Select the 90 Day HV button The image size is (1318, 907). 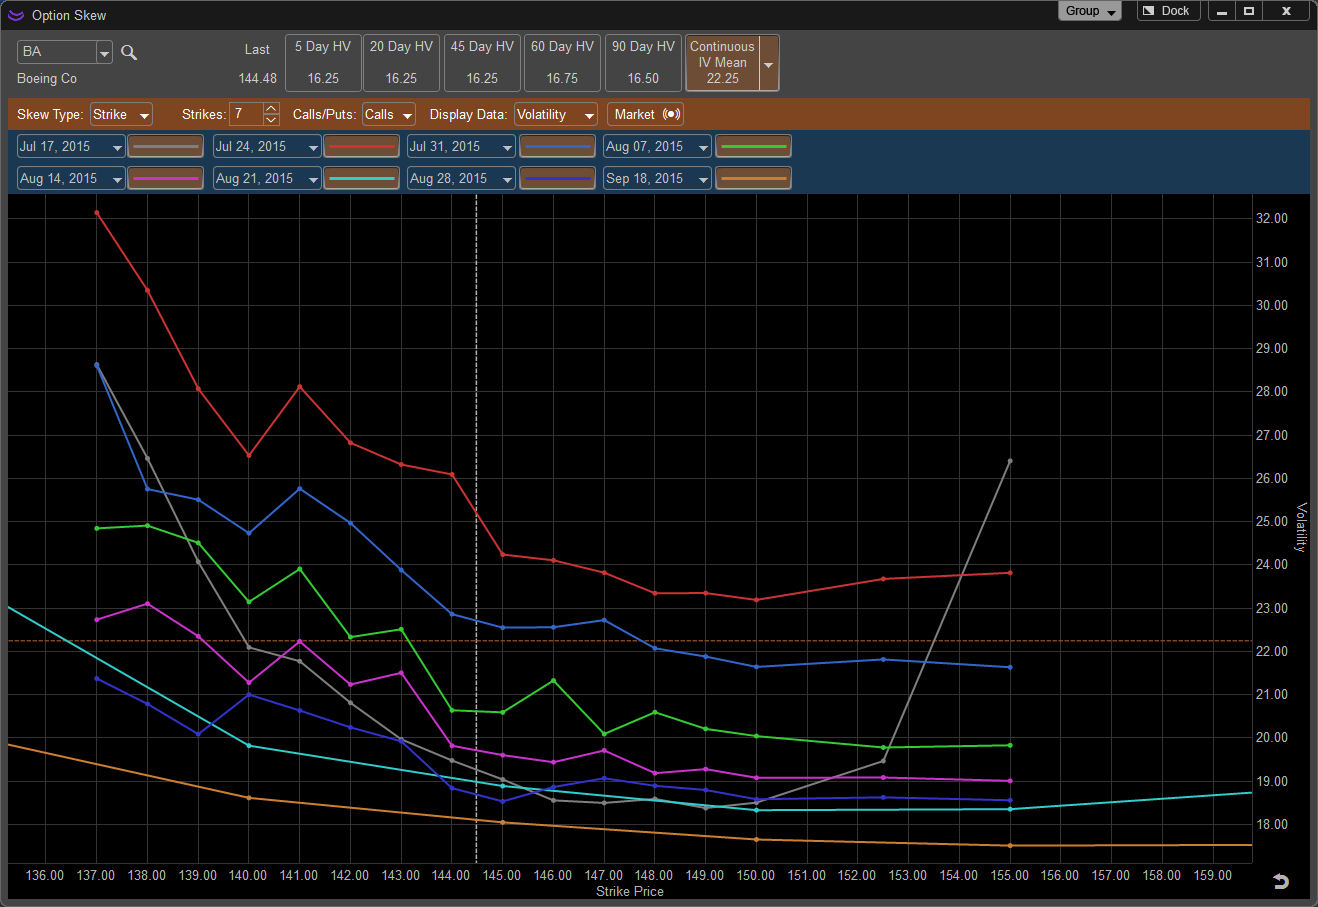[643, 62]
